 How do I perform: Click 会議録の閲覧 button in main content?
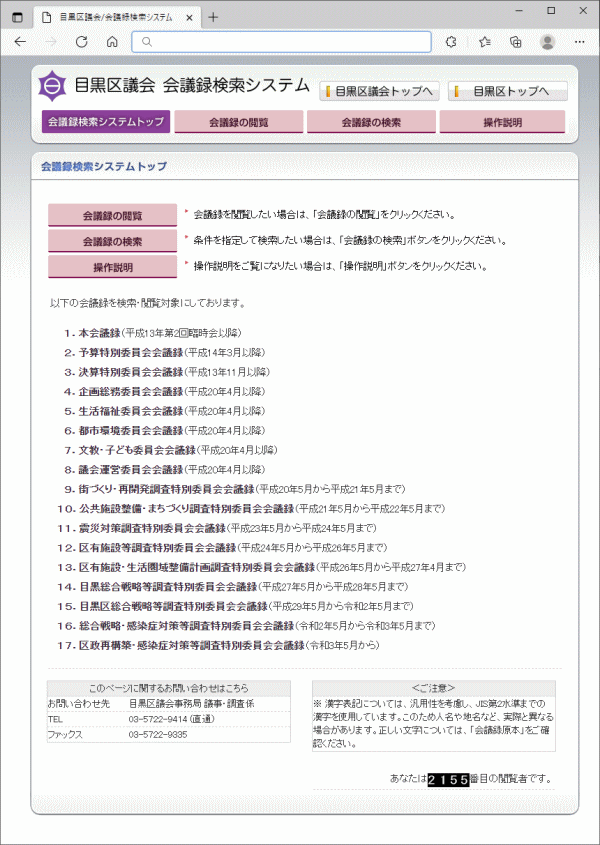pyautogui.click(x=113, y=216)
